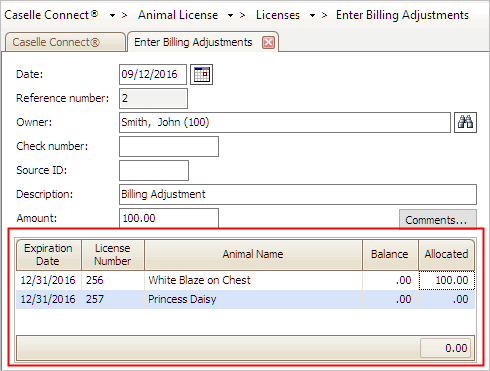Expand the Caselle Connect breadcrumb dropdown arrow

(x=112, y=15)
